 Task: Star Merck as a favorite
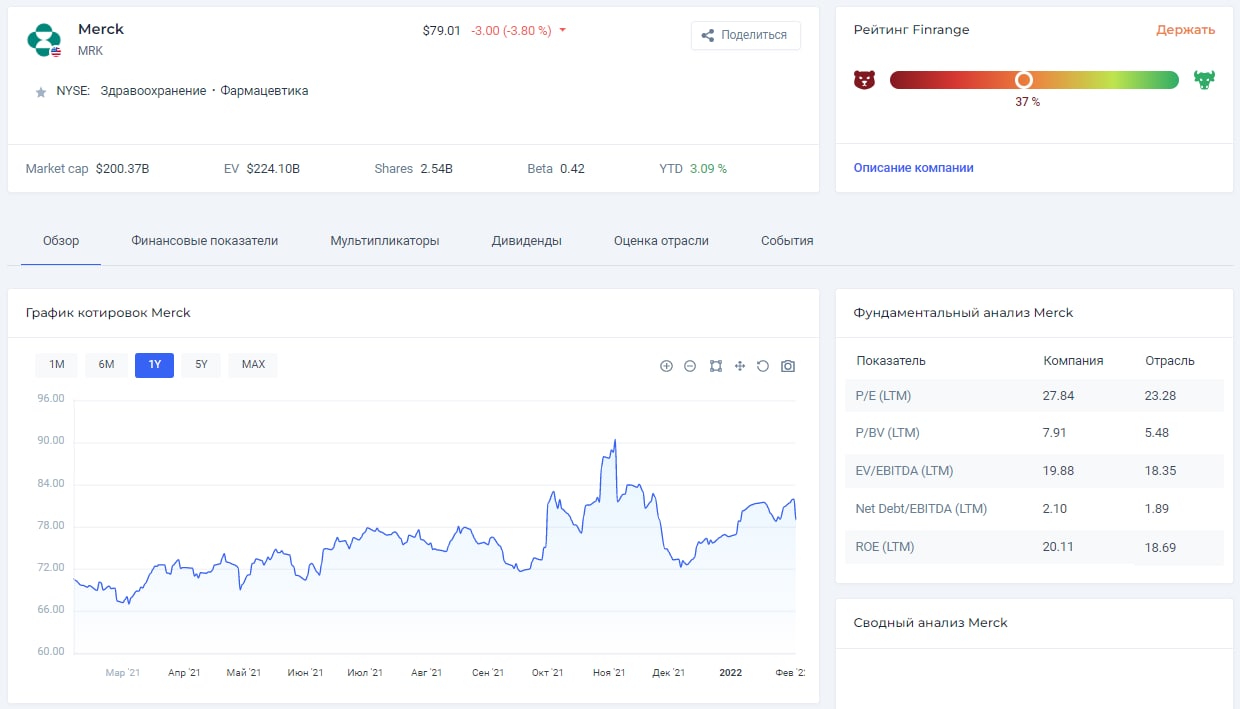(41, 92)
